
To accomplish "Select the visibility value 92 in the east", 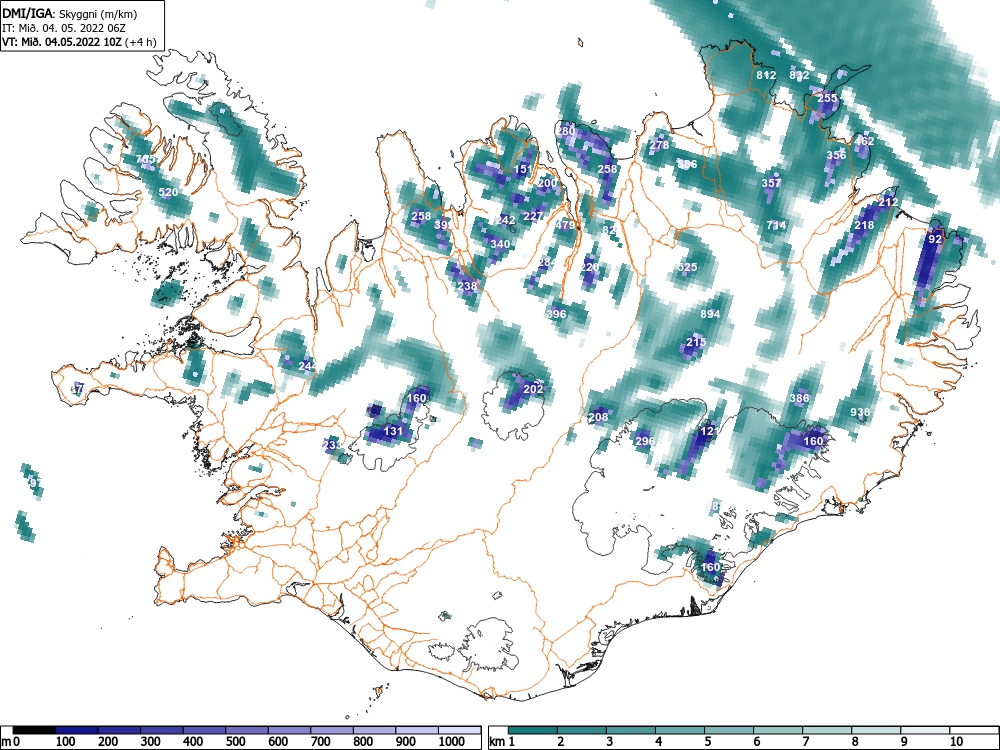I will 935,239.
